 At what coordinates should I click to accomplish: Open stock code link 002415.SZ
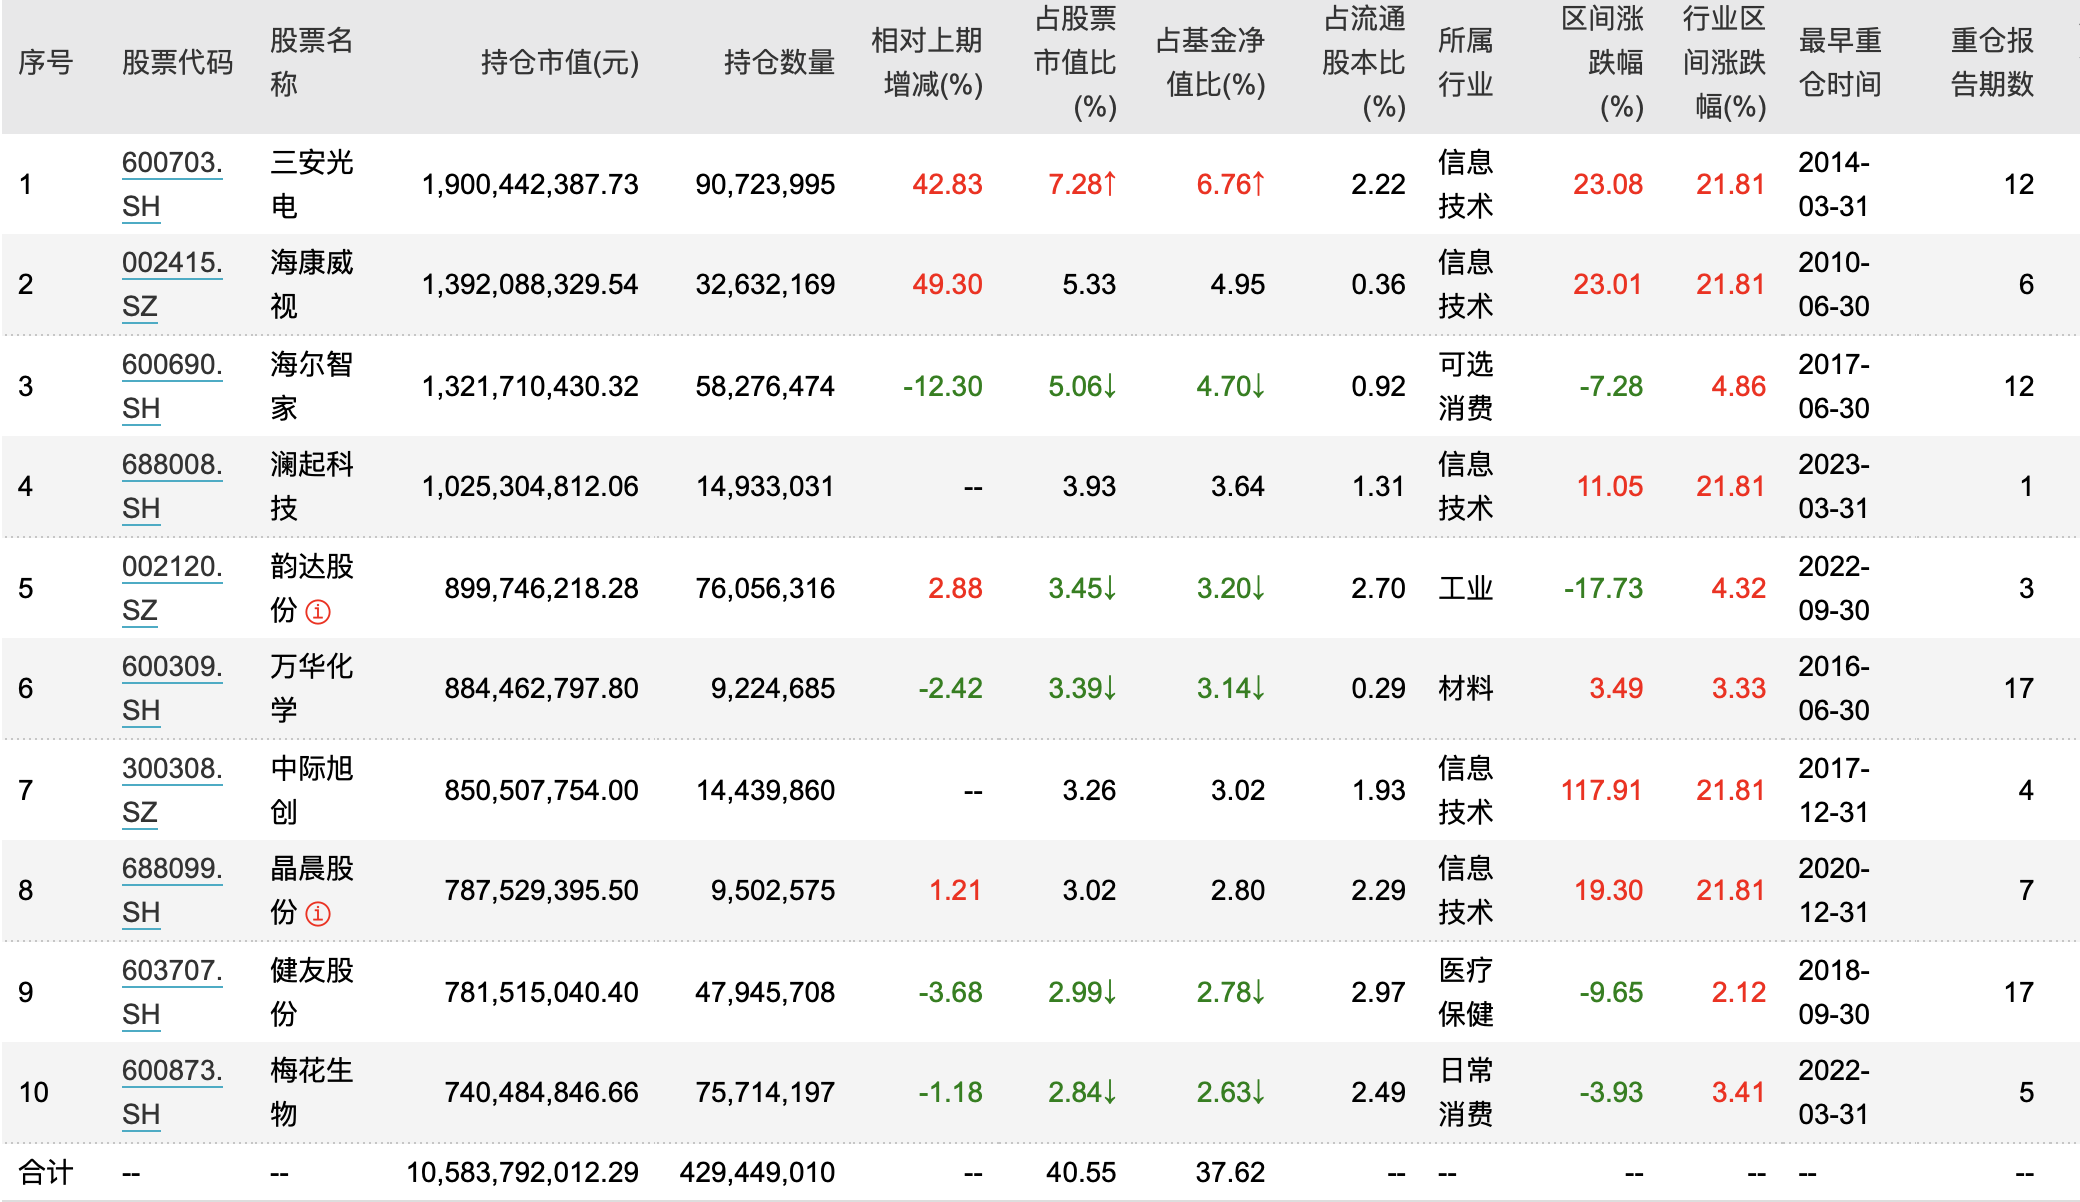pos(172,284)
